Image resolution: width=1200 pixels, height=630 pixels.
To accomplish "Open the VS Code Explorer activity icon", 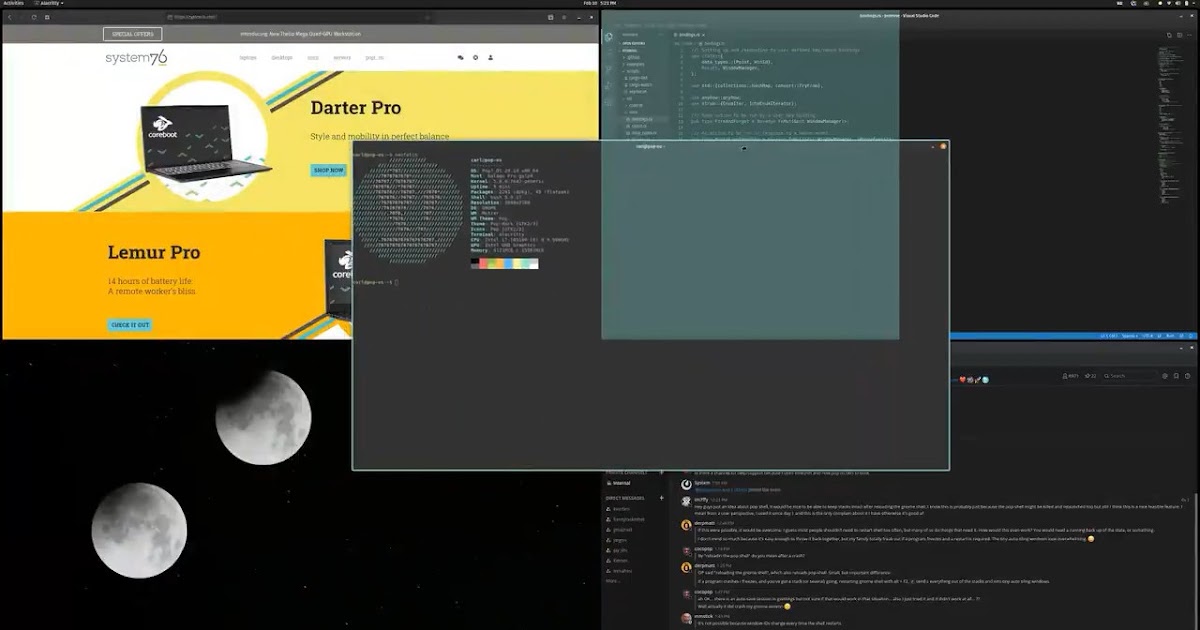I will [609, 33].
